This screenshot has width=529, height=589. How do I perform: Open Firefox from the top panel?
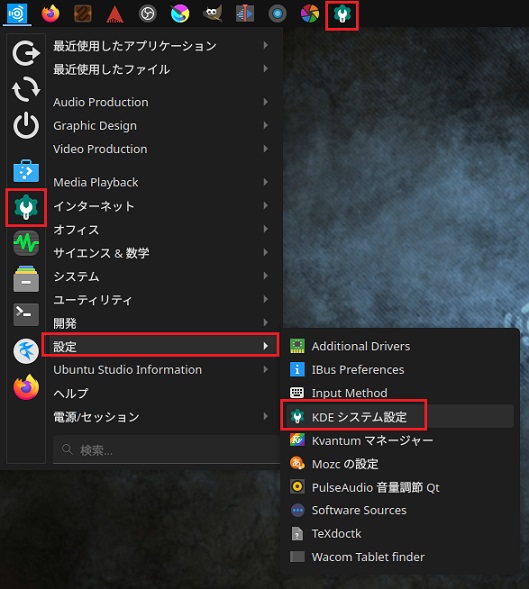pyautogui.click(x=50, y=14)
